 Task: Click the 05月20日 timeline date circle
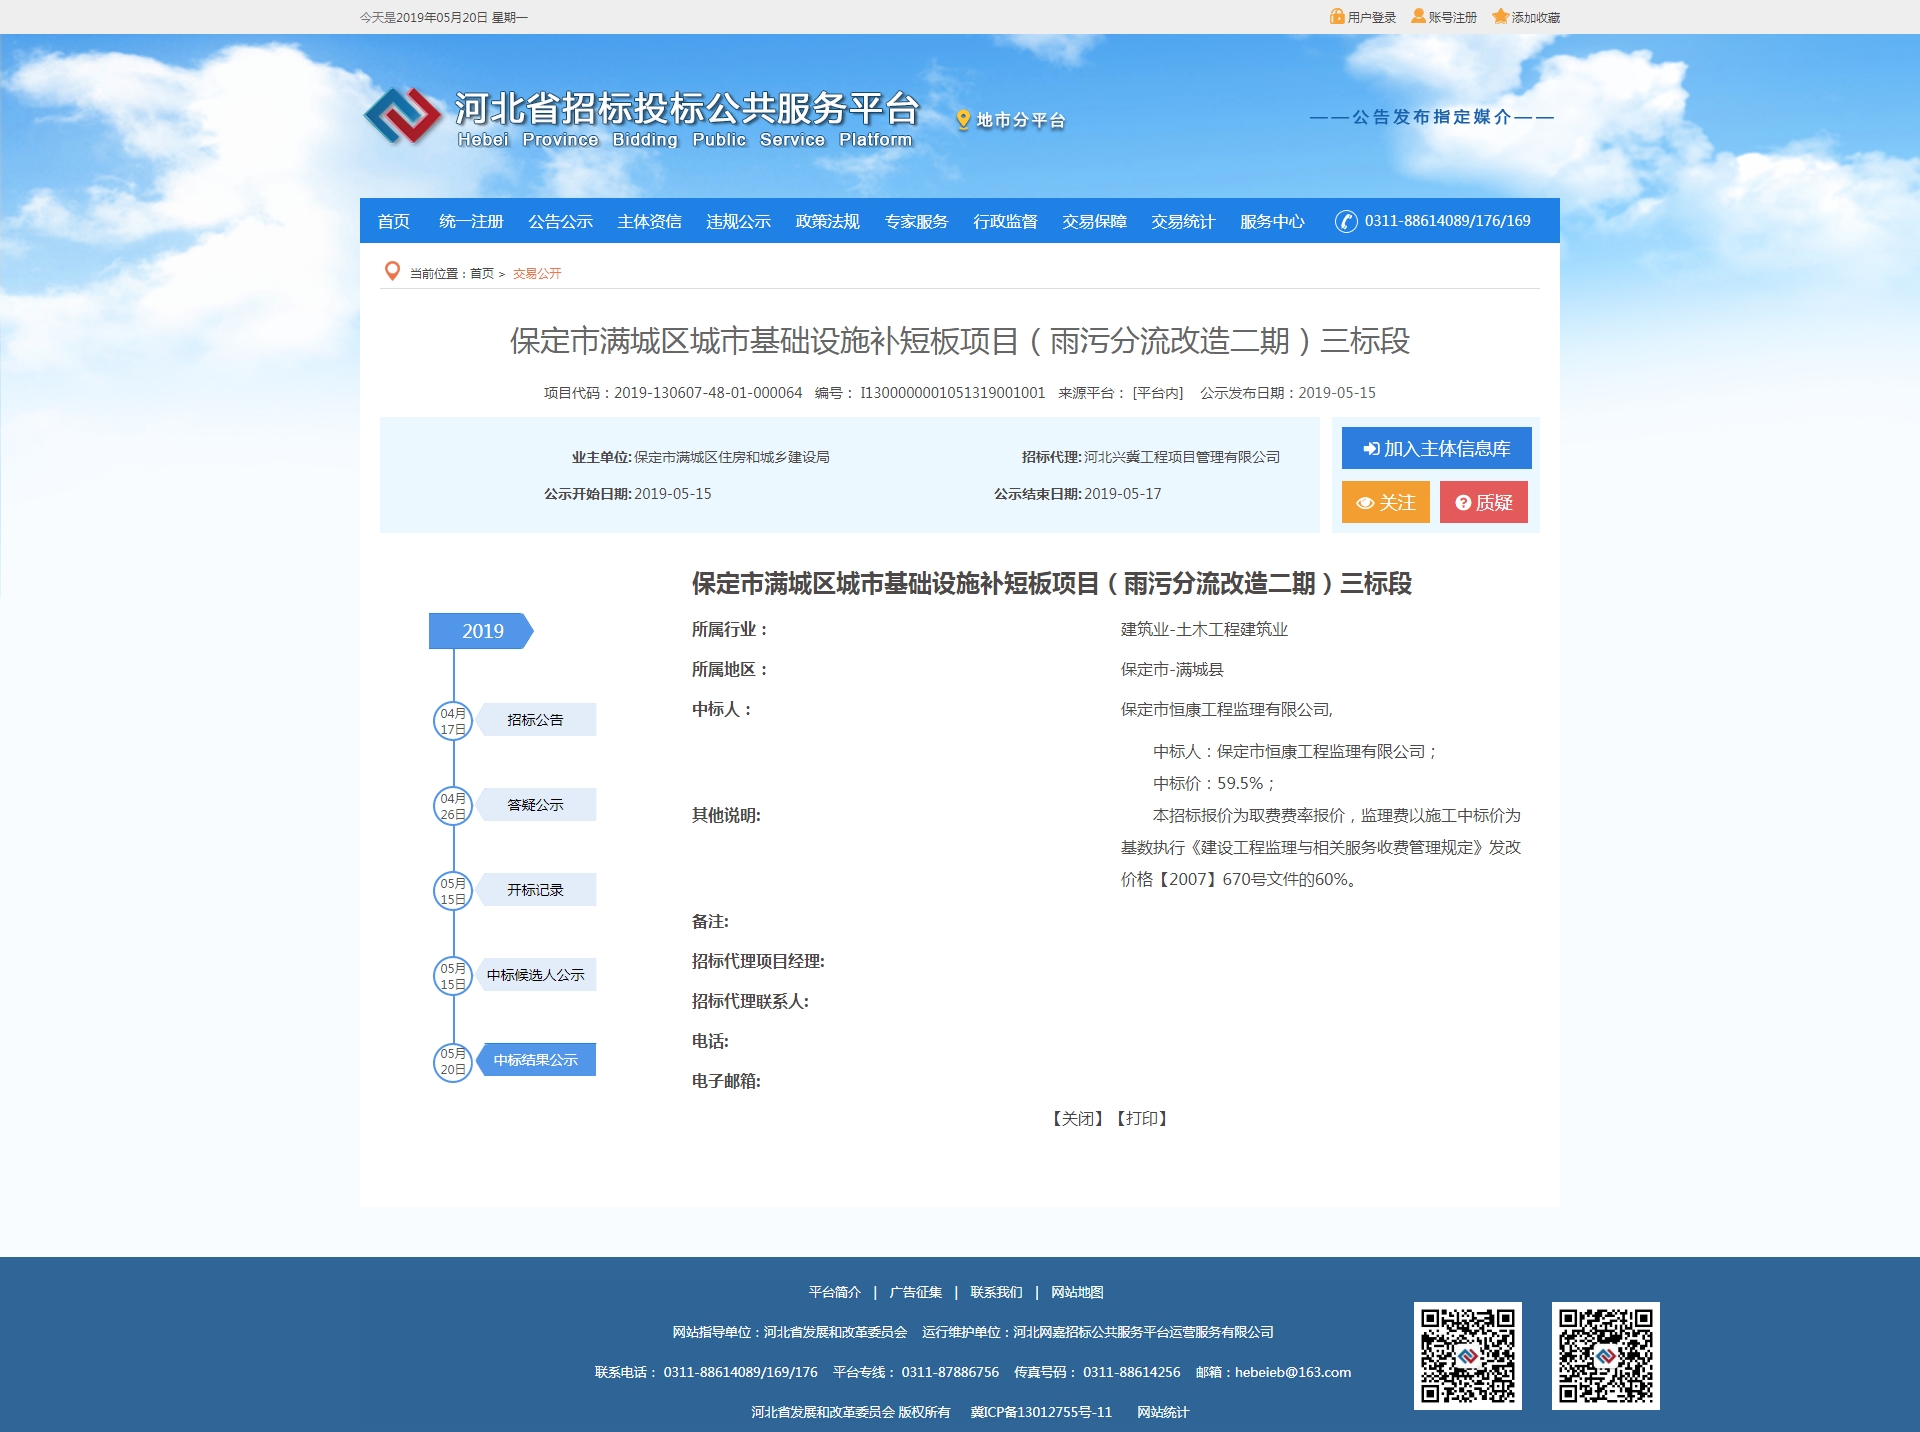452,1061
